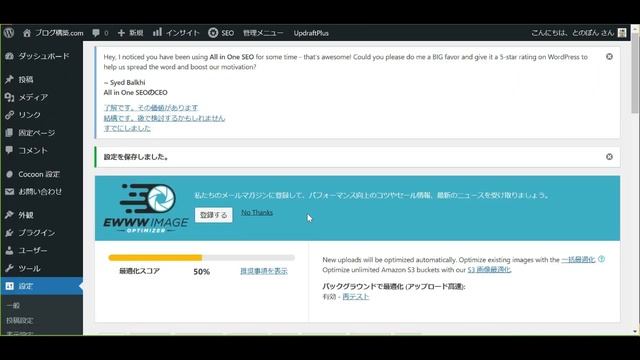Open ダッシュボード sidebar icon
Image resolution: width=640 pixels, height=360 pixels.
(9, 56)
